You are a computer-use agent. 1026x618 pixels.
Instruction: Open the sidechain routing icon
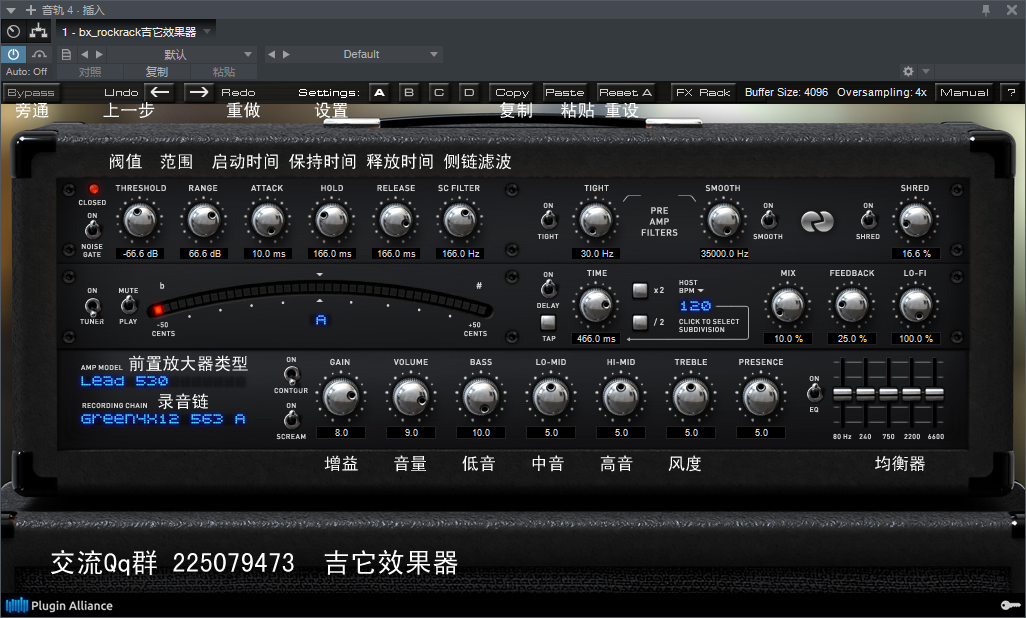point(39,31)
